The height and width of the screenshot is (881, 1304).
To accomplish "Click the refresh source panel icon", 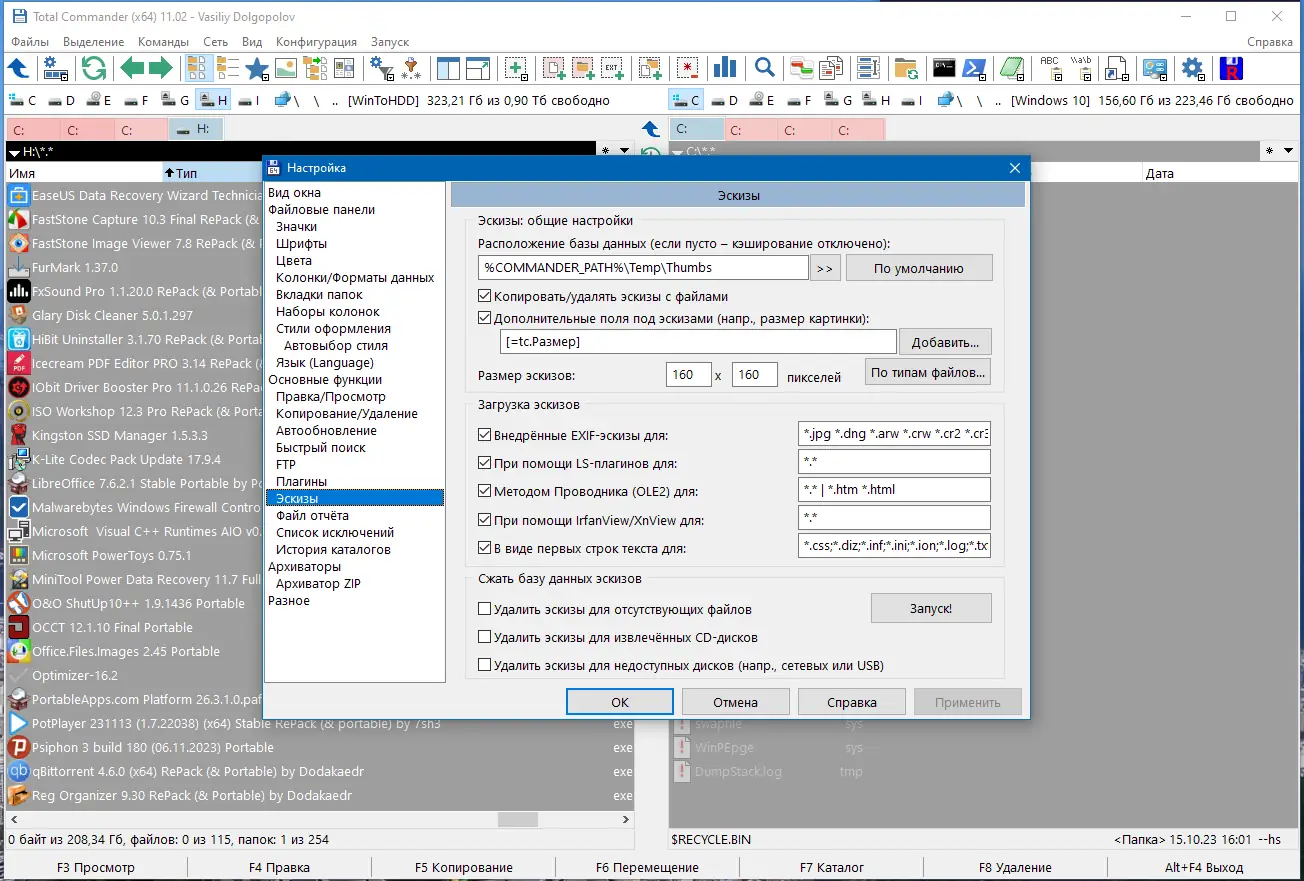I will click(x=93, y=68).
